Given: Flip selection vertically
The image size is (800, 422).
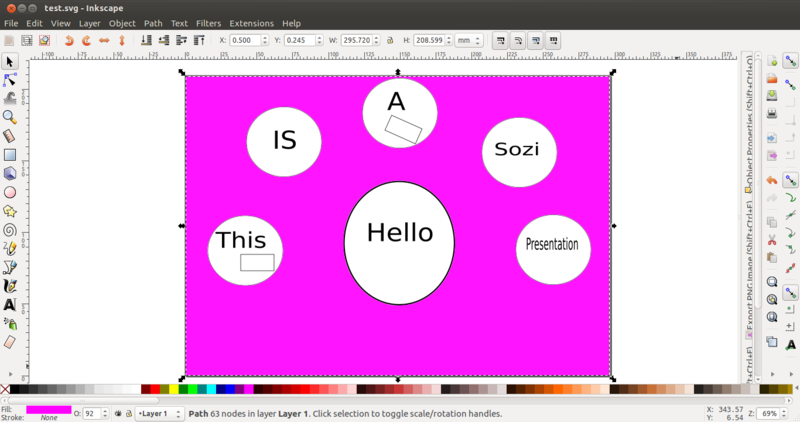Looking at the screenshot, I should (x=121, y=40).
